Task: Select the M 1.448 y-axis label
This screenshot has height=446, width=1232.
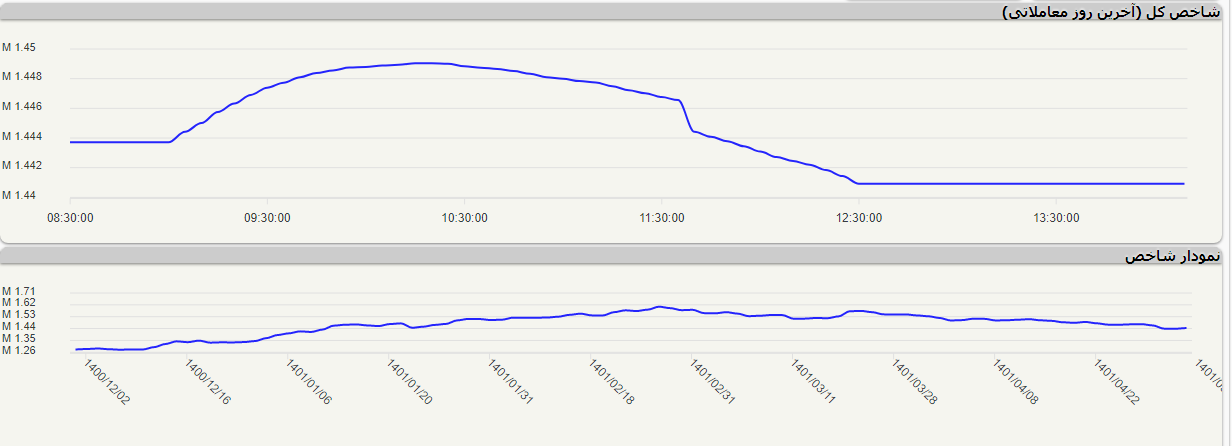Action: click(x=22, y=77)
